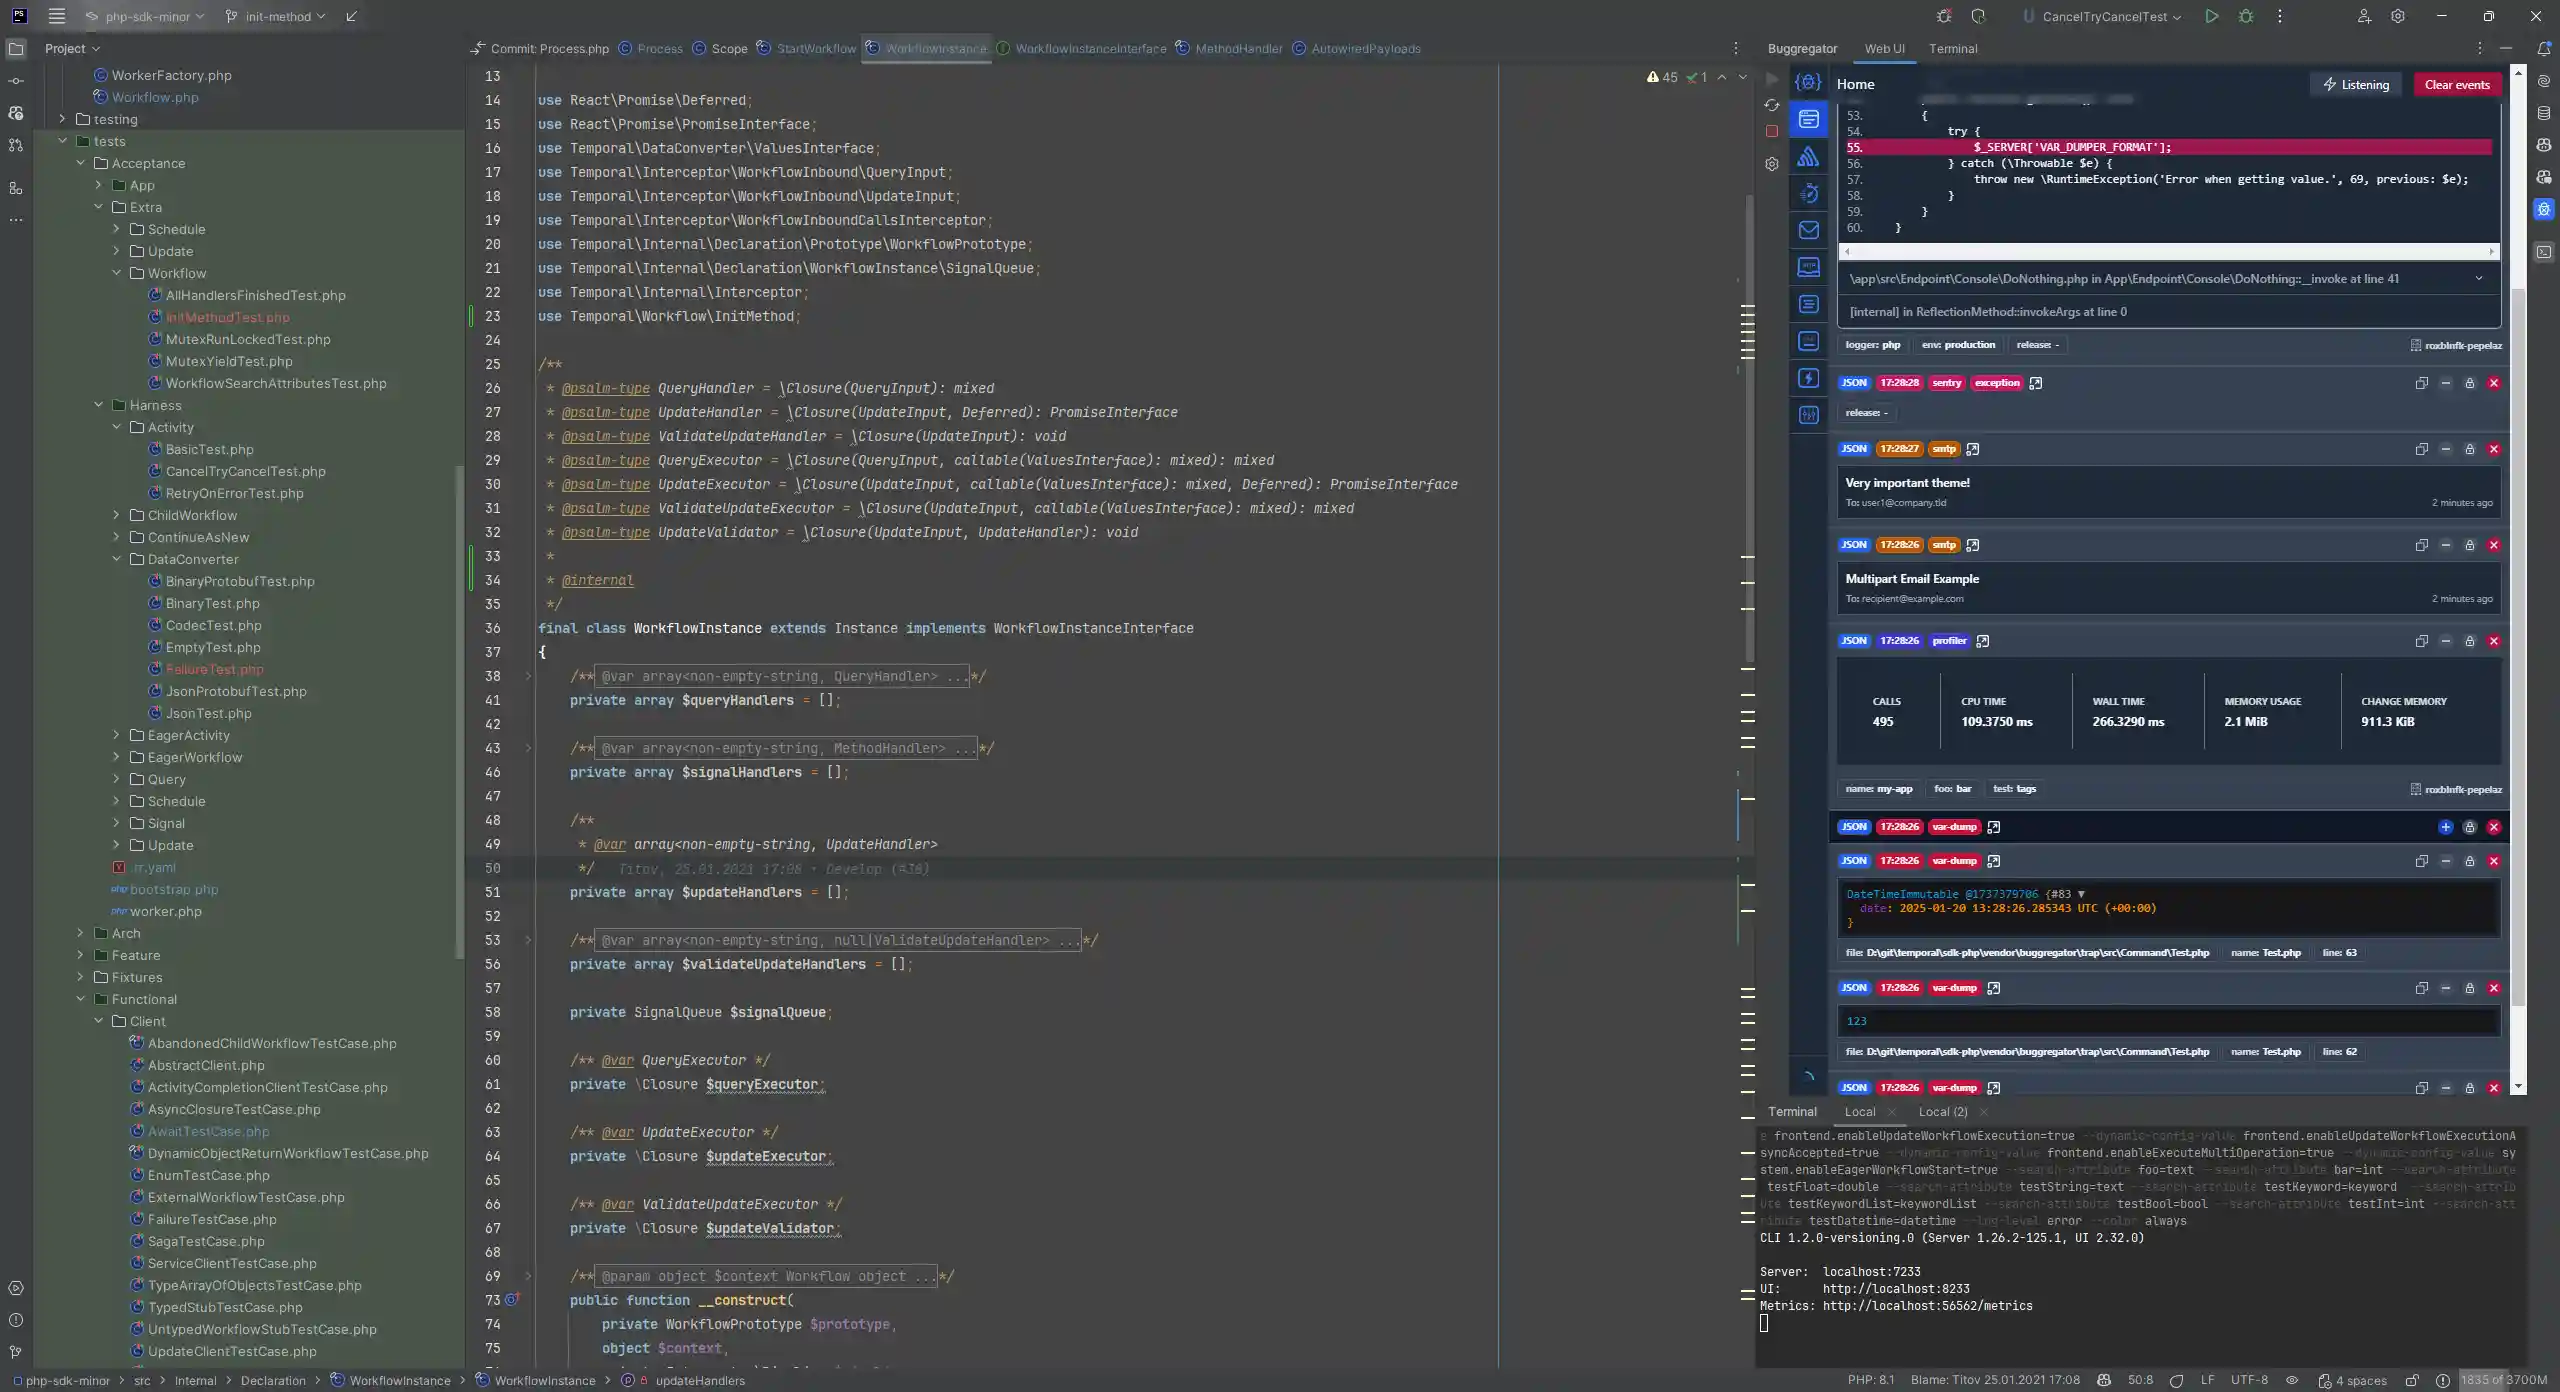The width and height of the screenshot is (2560, 1392).
Task: Toggle the file lock icon in the status bar
Action: coord(2412,1381)
